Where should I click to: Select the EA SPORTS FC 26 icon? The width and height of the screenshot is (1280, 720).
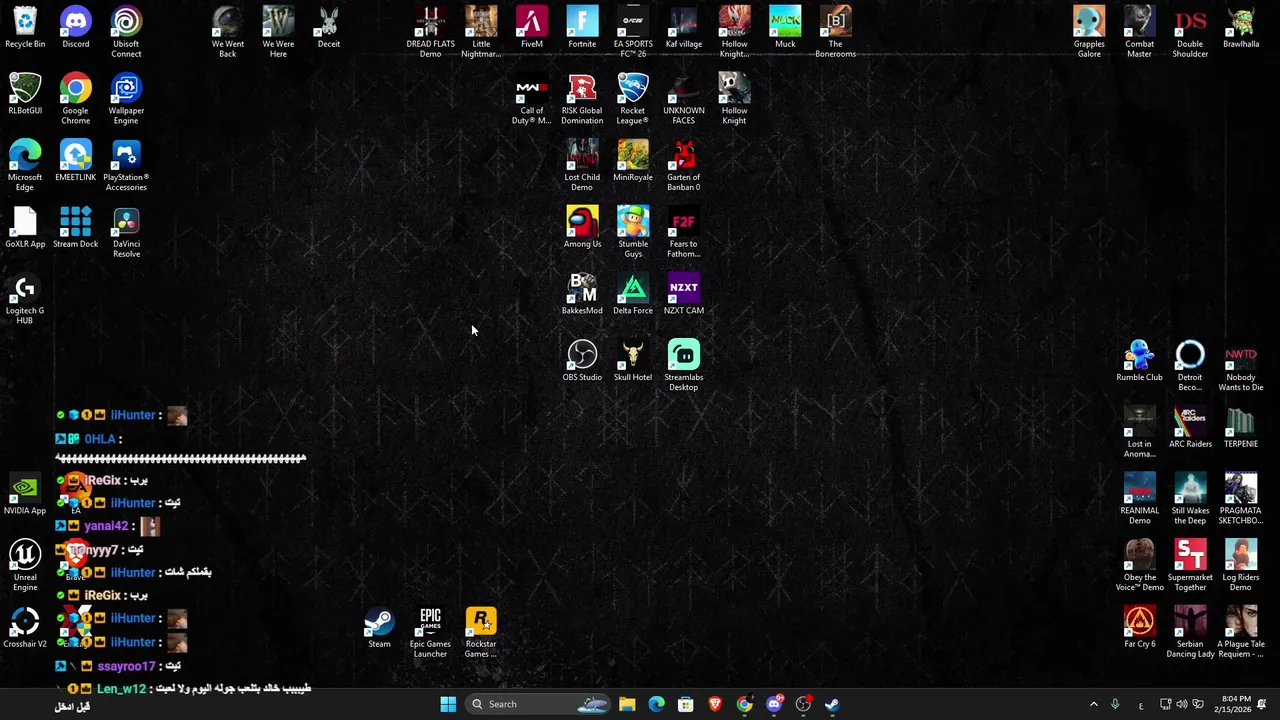click(x=633, y=32)
